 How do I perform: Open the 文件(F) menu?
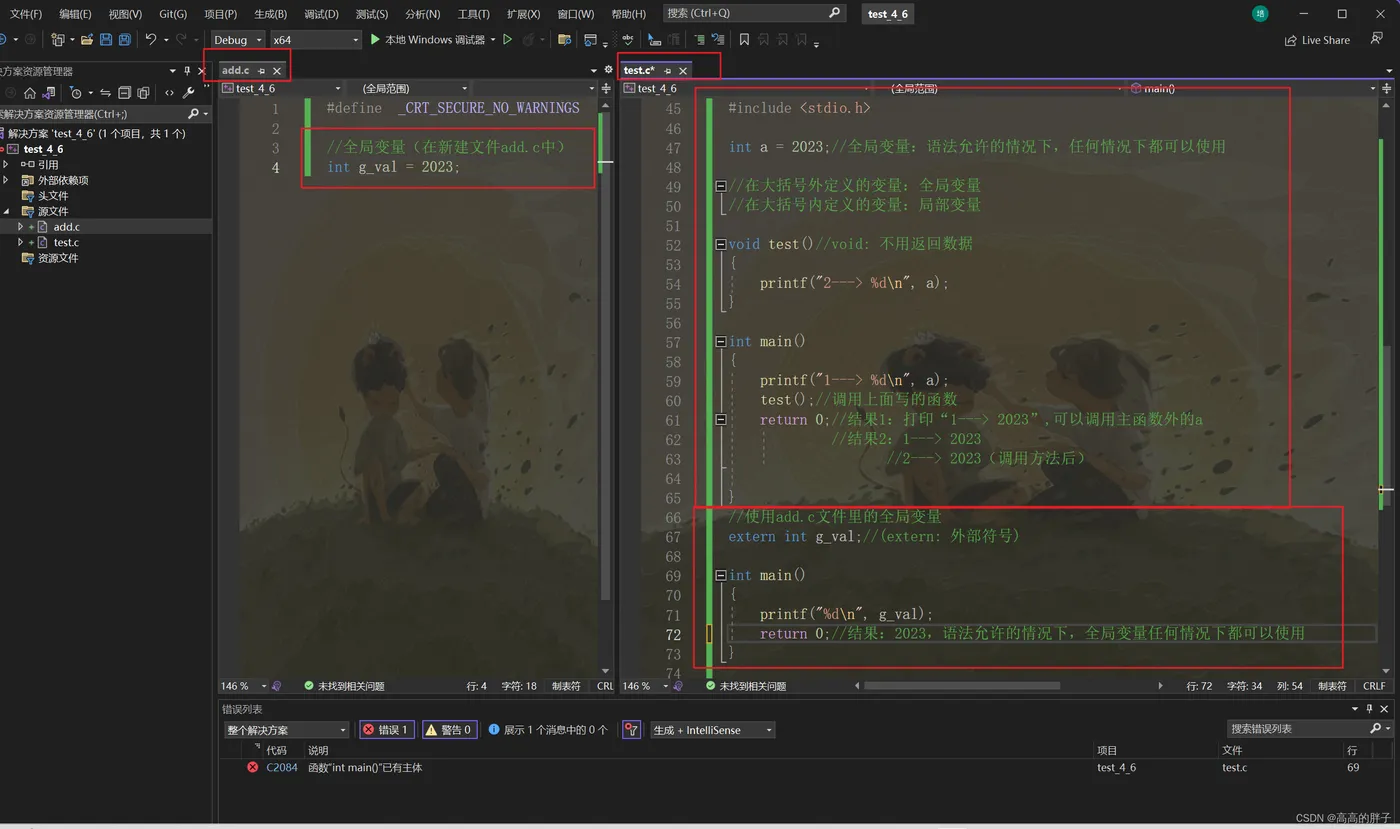coord(26,14)
